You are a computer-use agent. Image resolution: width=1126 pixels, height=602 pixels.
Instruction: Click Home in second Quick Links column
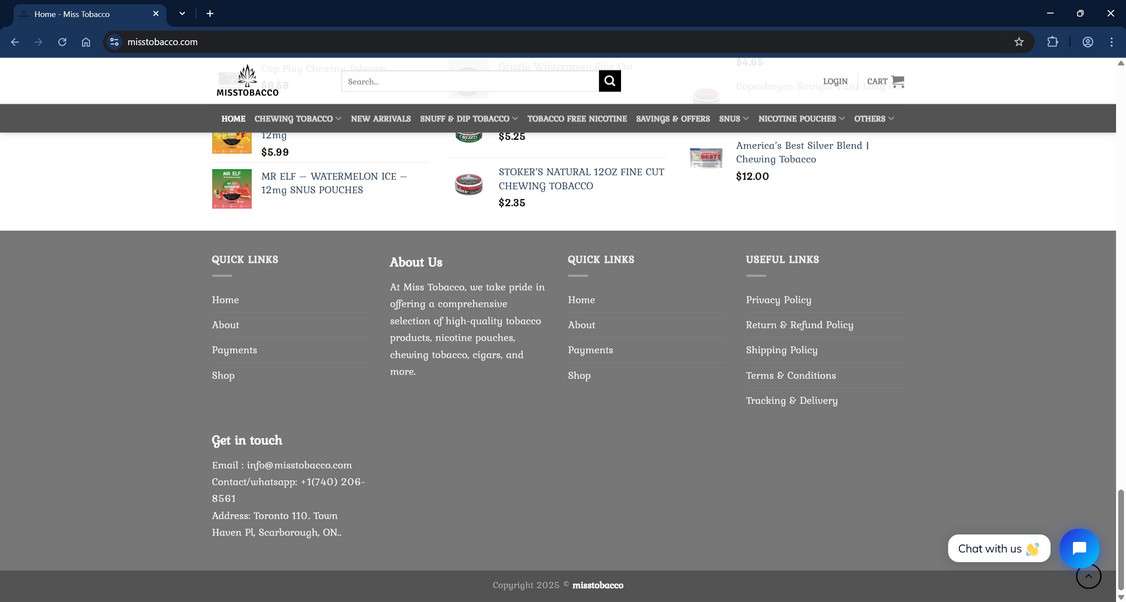pyautogui.click(x=582, y=300)
